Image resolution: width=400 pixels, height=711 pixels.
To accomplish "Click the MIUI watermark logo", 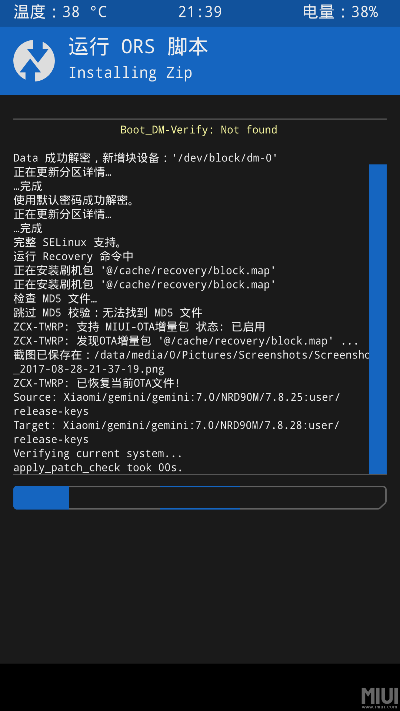I will pyautogui.click(x=380, y=696).
